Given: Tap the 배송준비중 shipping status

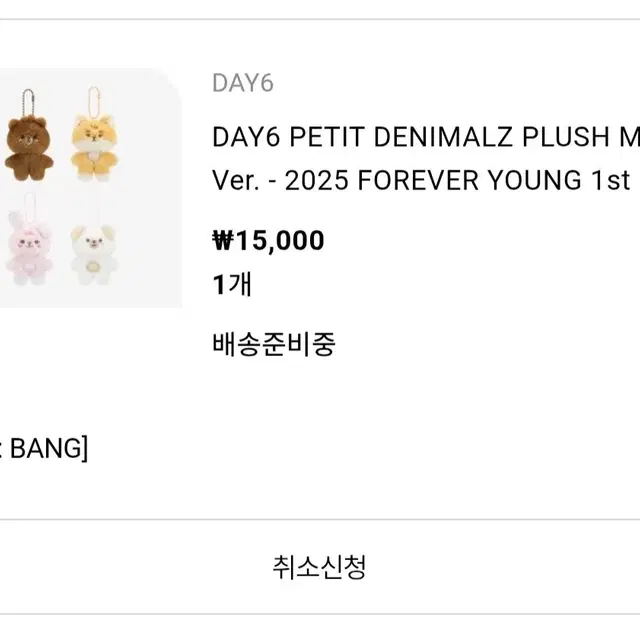Looking at the screenshot, I should coord(273,345).
